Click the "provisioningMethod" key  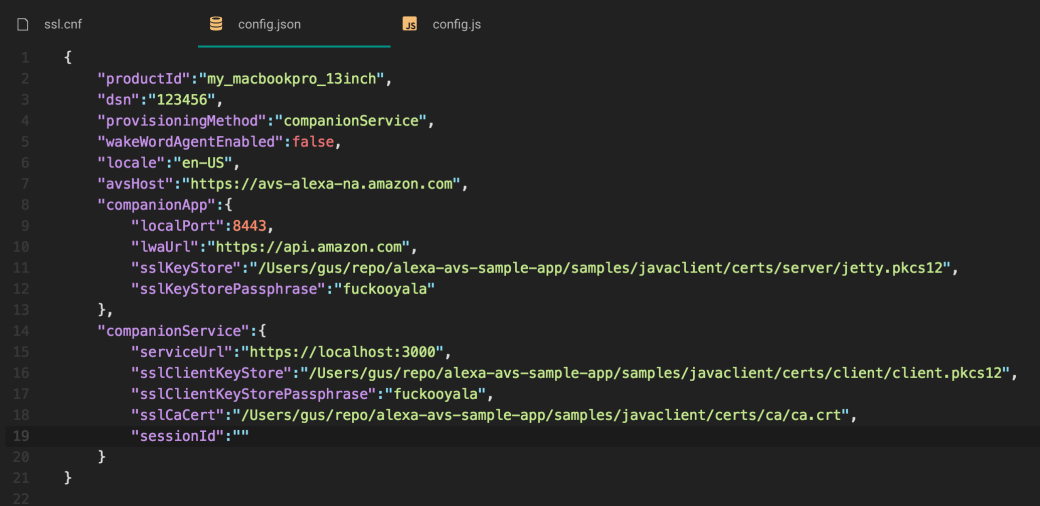click(x=182, y=121)
